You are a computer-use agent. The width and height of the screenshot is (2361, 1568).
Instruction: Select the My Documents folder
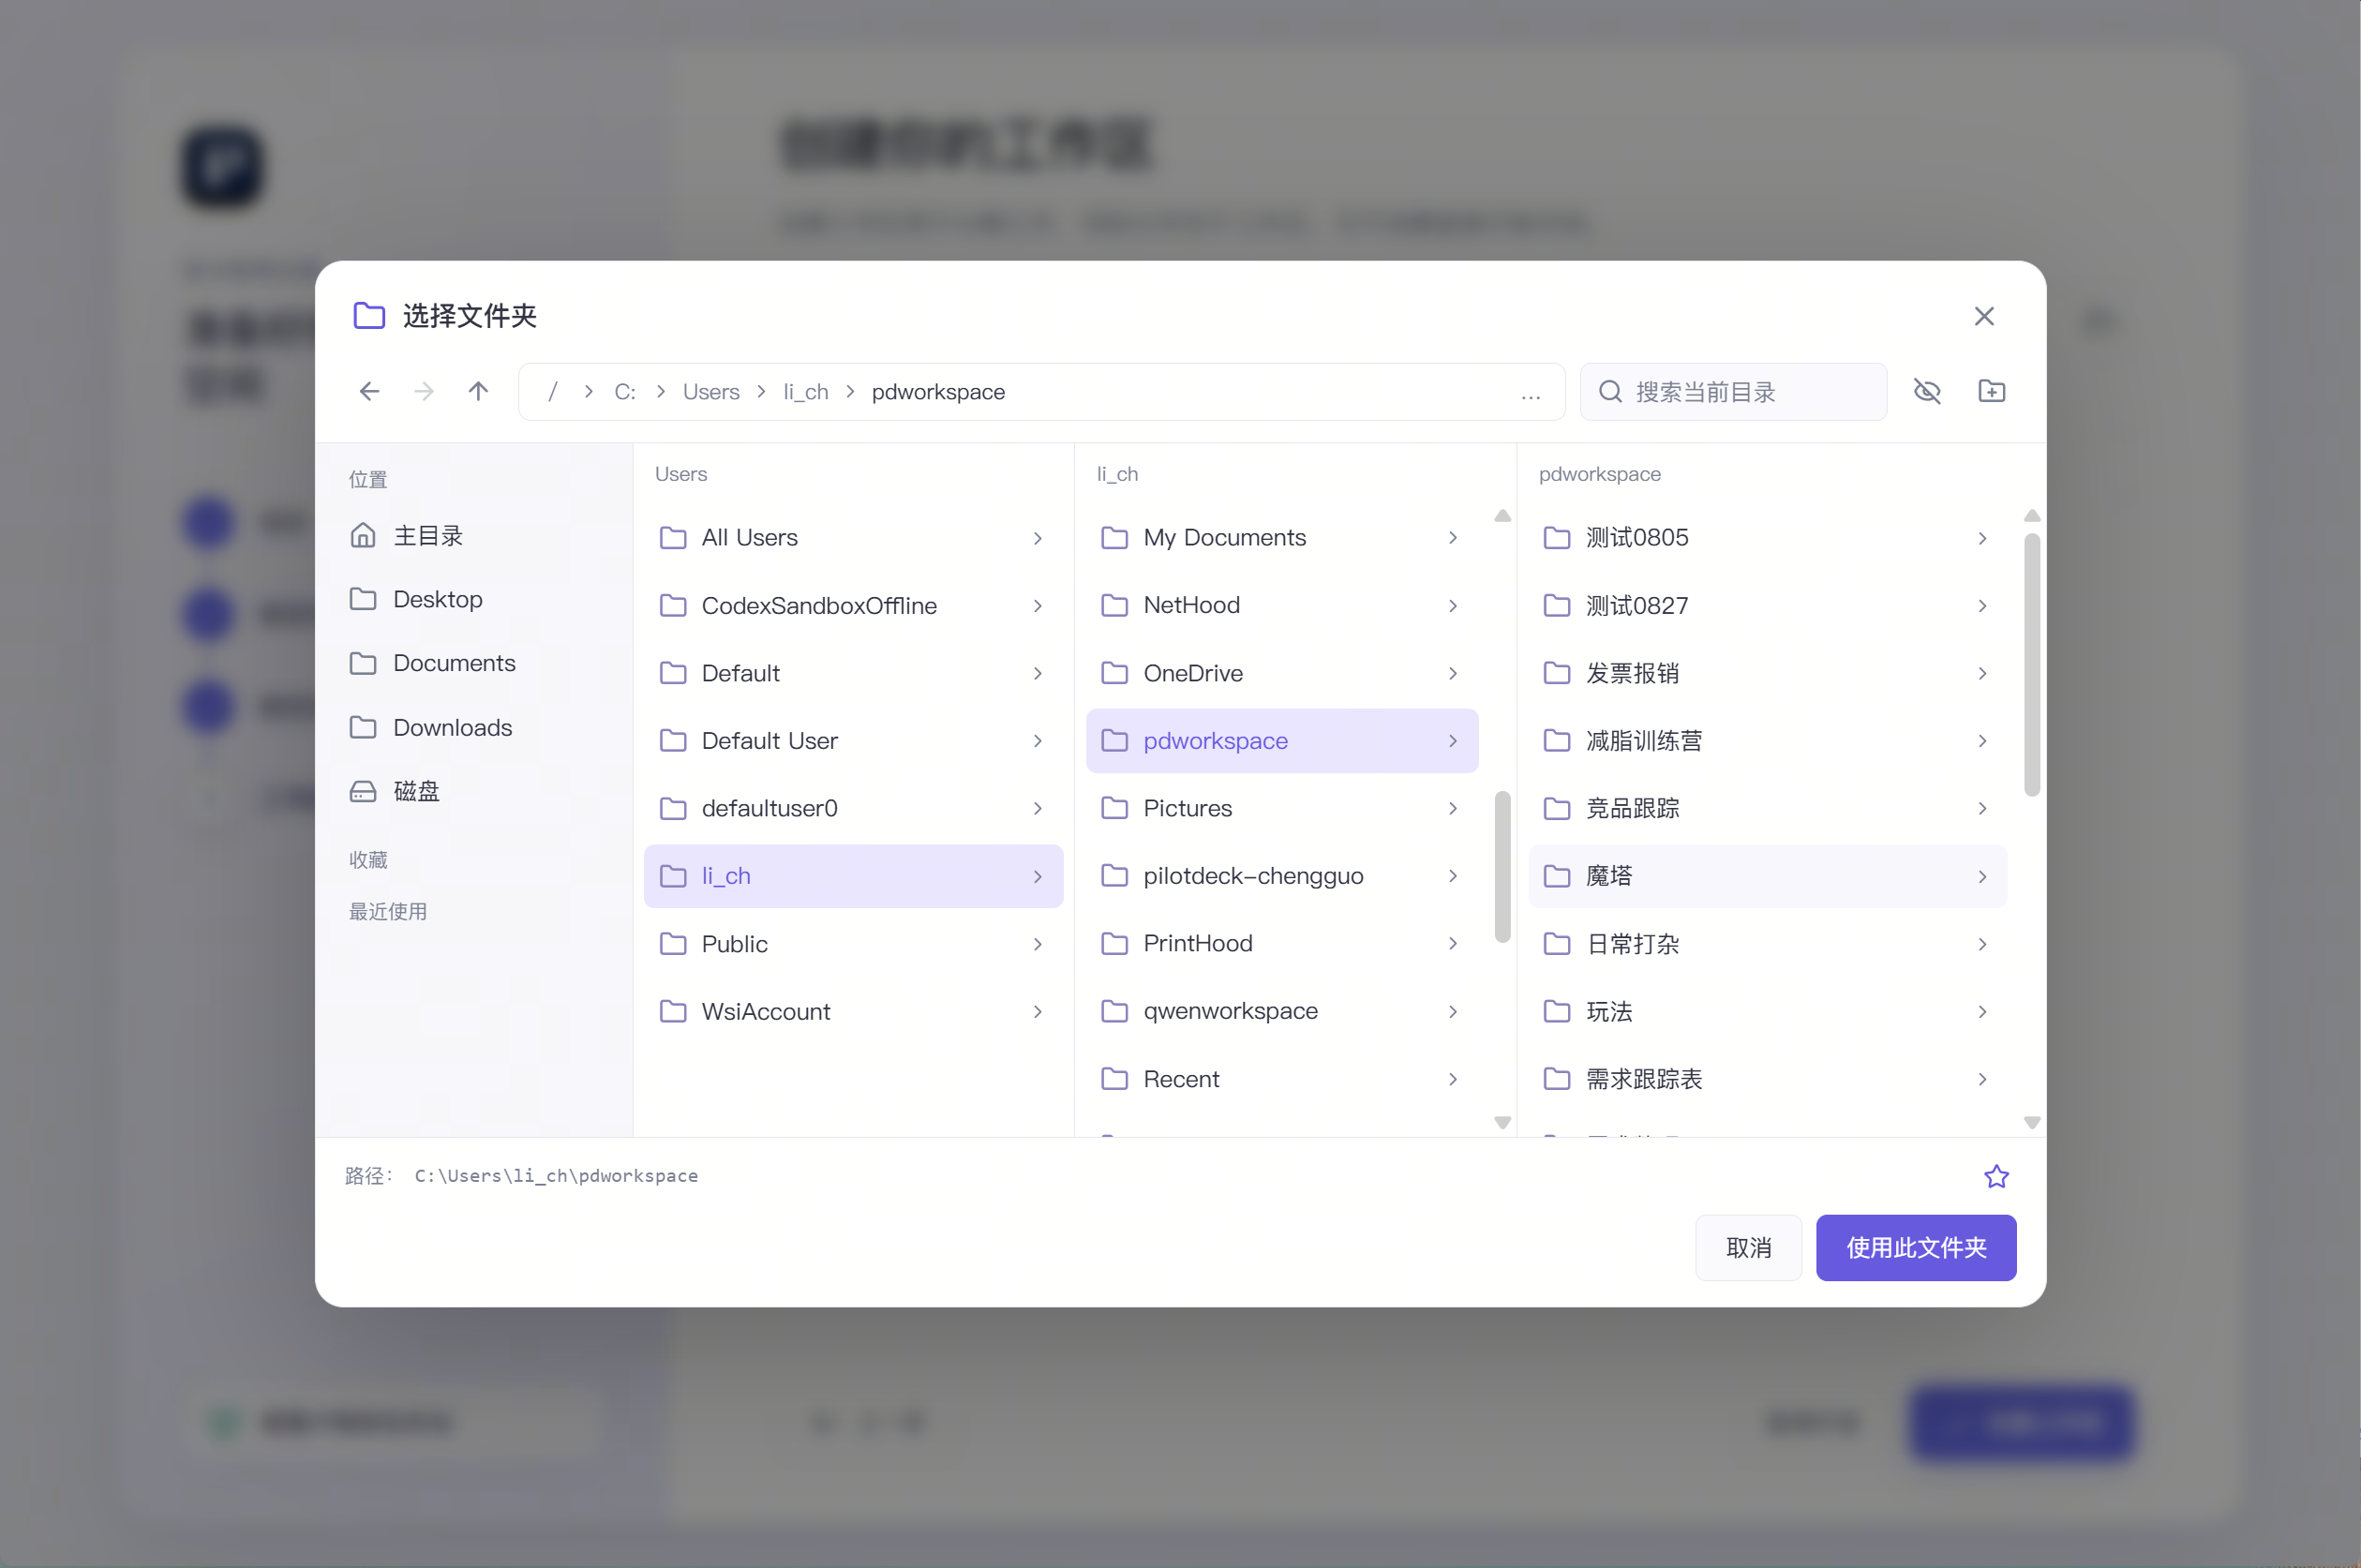1282,538
